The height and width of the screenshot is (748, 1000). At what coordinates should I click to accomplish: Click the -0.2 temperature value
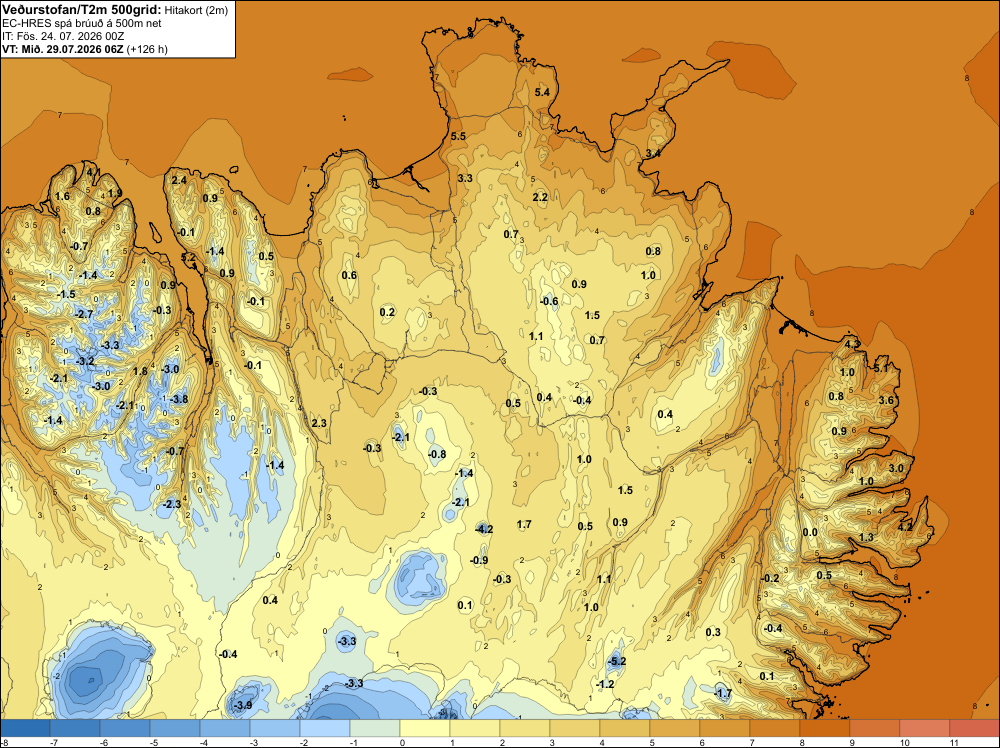pyautogui.click(x=770, y=579)
